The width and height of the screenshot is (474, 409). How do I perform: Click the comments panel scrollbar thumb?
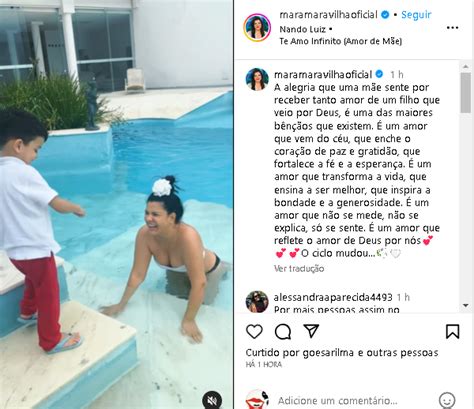(x=466, y=93)
